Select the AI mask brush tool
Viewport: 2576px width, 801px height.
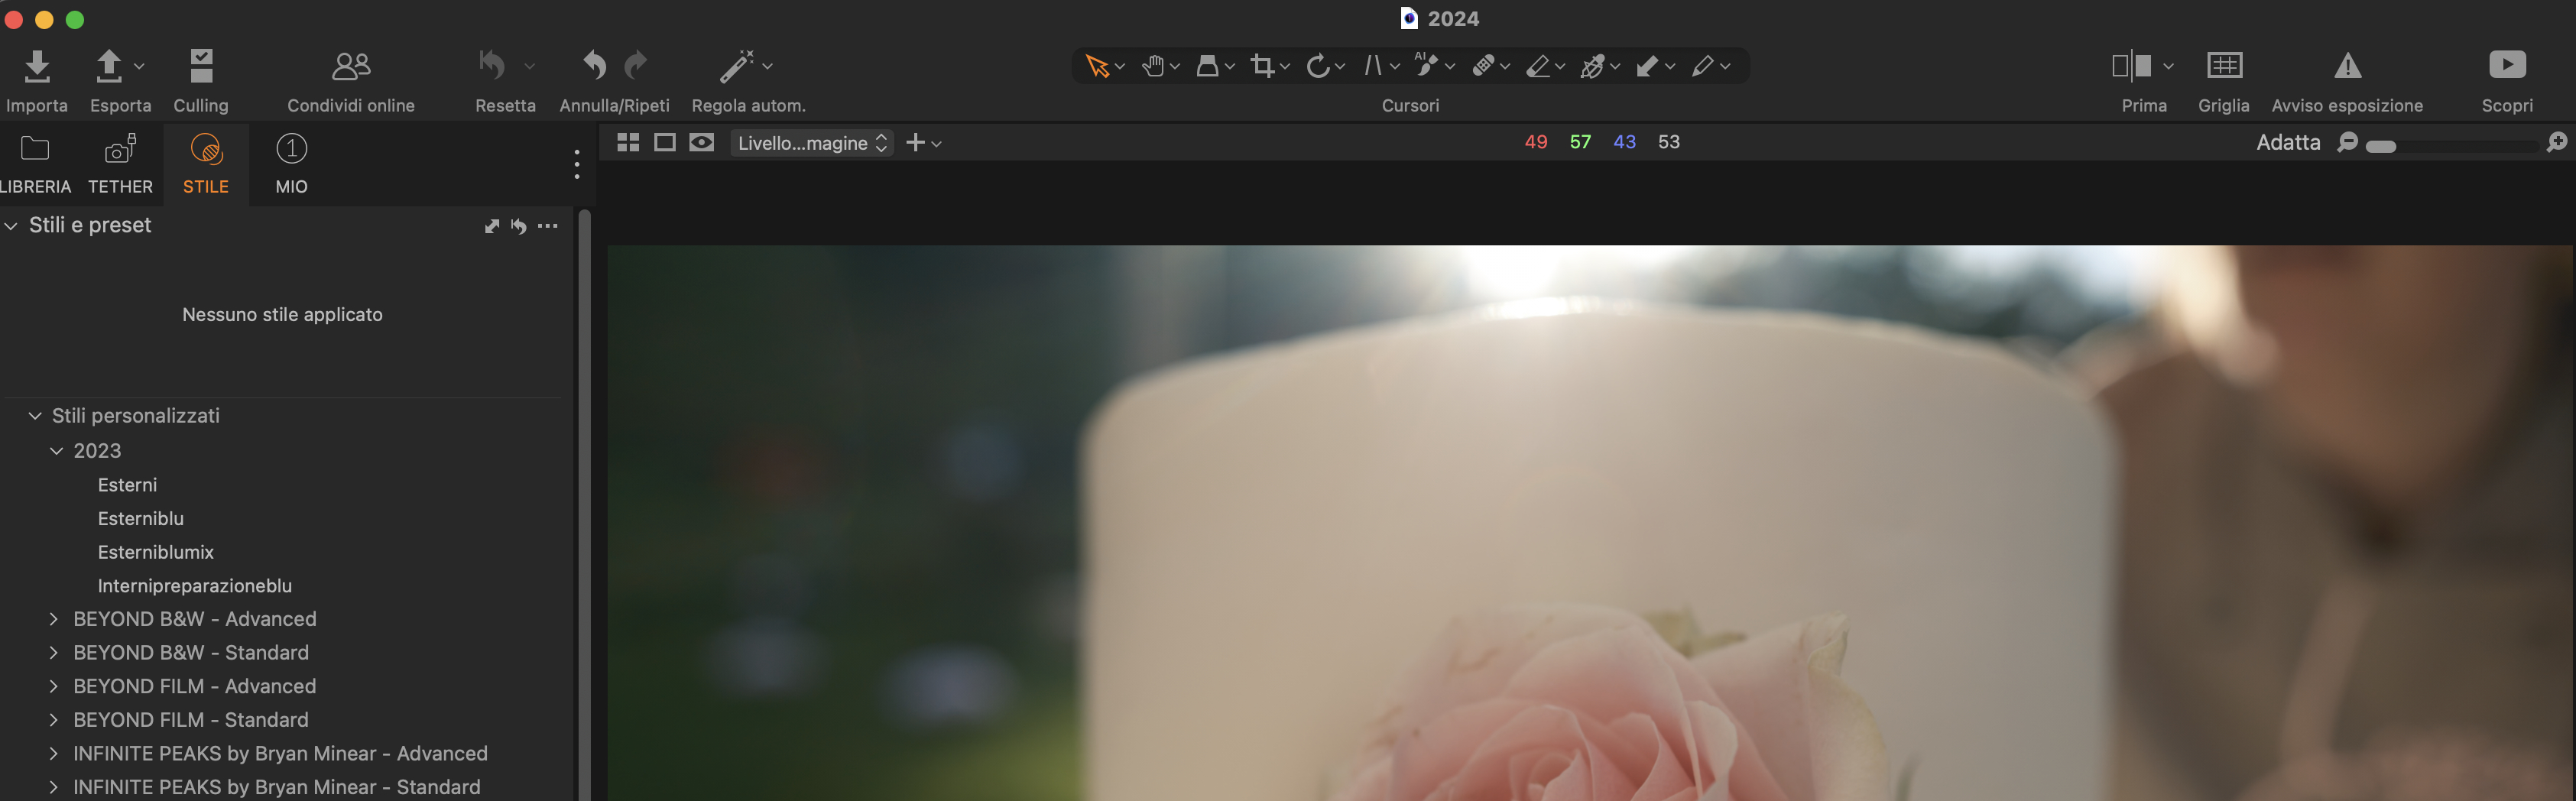tap(1426, 65)
